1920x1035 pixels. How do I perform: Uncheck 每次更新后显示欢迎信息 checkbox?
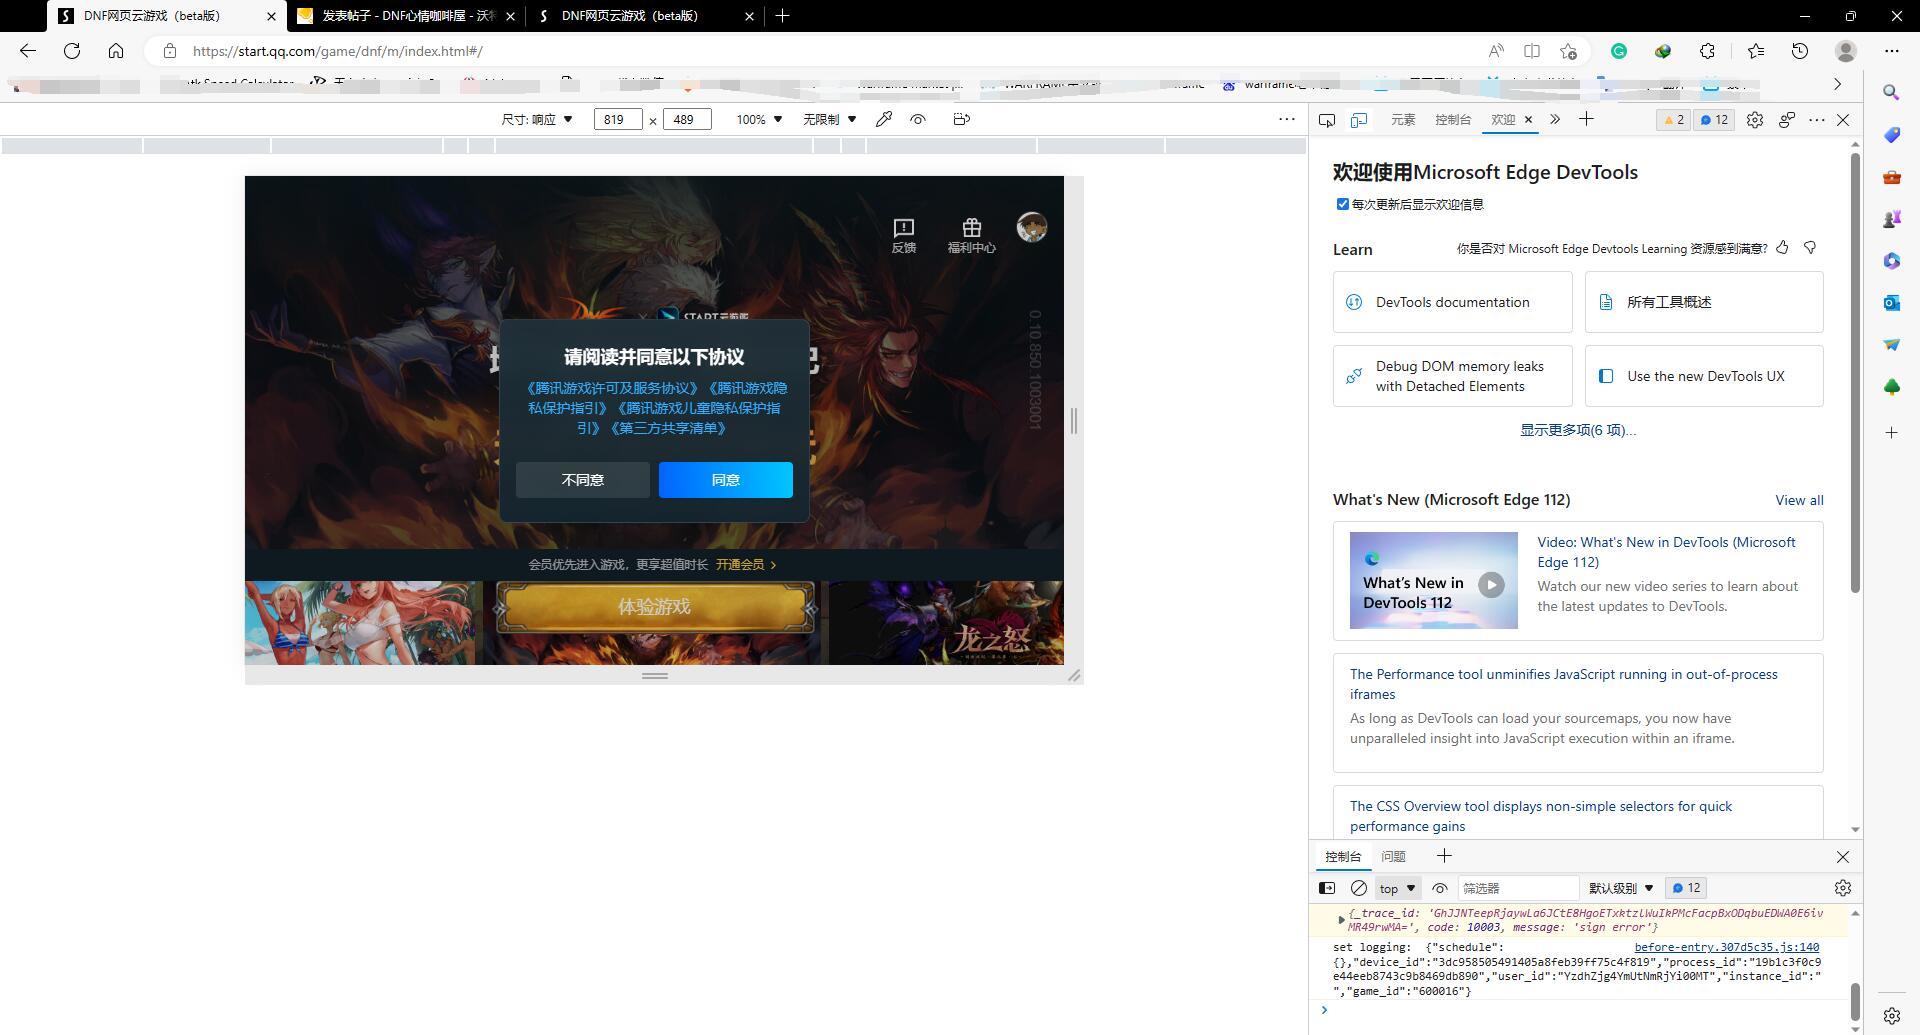click(1343, 204)
